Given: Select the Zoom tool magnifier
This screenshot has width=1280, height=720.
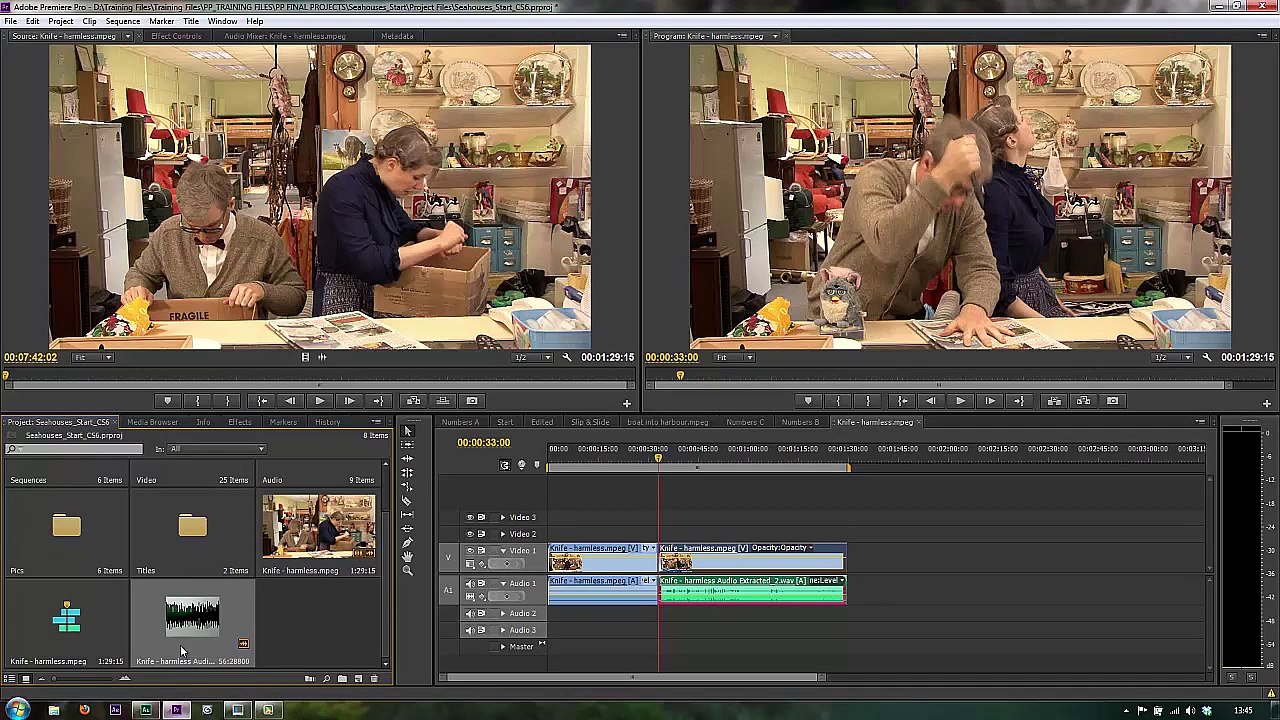Looking at the screenshot, I should coord(407,571).
